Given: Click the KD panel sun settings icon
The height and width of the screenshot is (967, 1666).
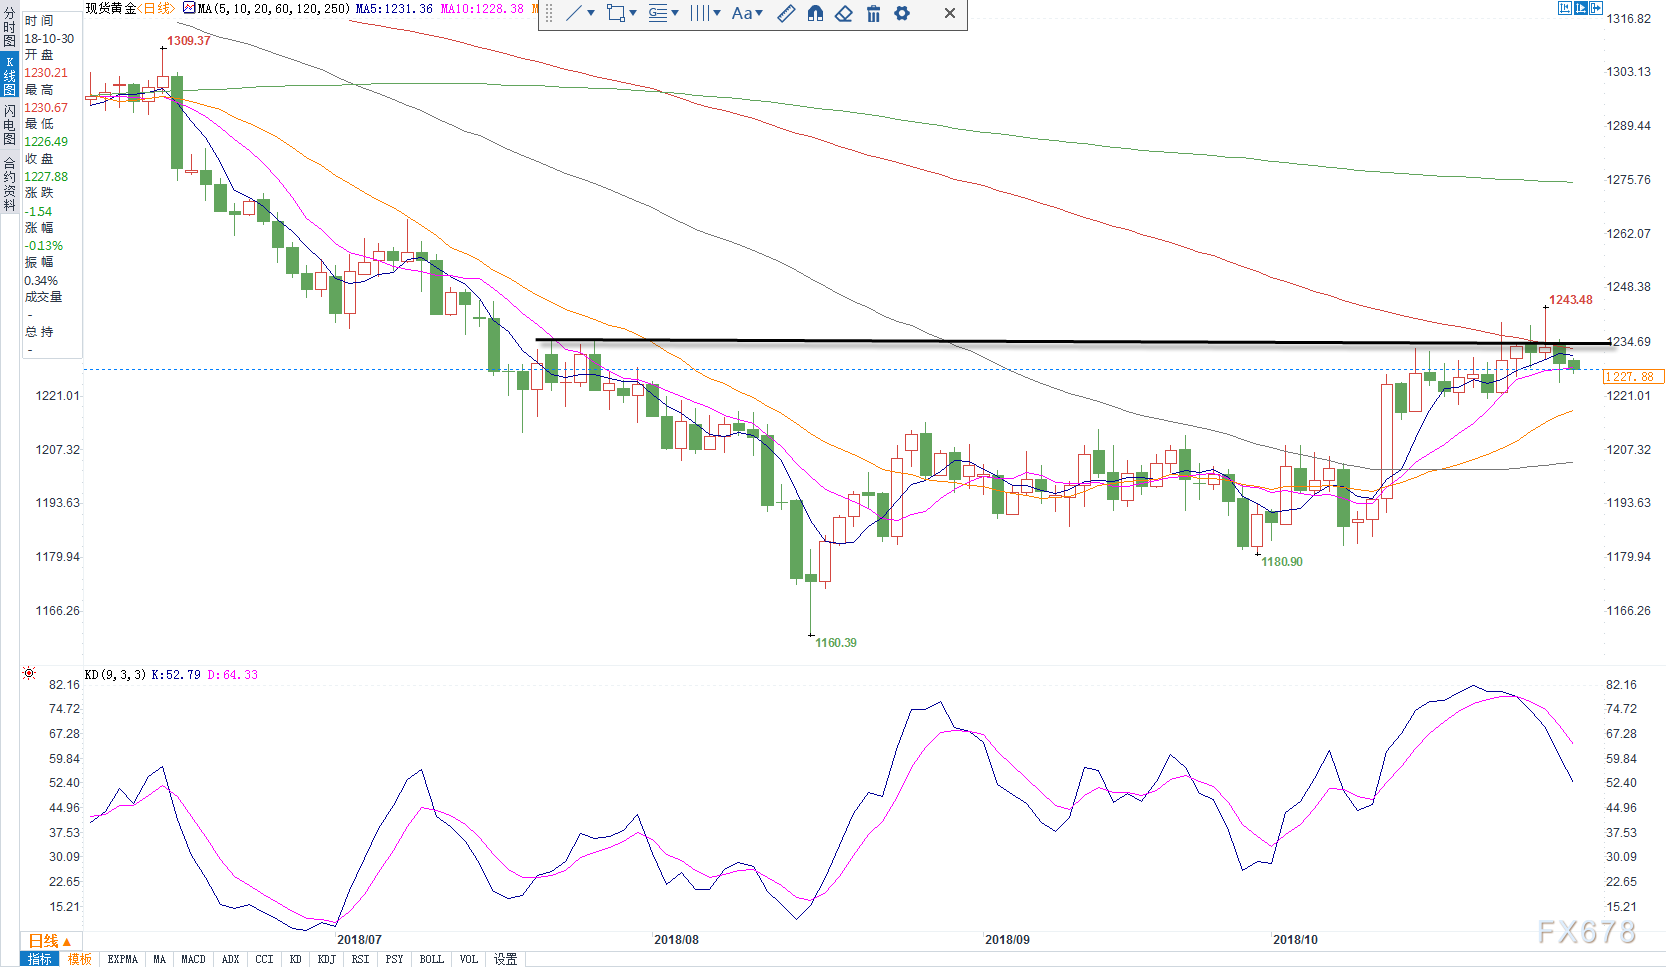Looking at the screenshot, I should pyautogui.click(x=29, y=673).
